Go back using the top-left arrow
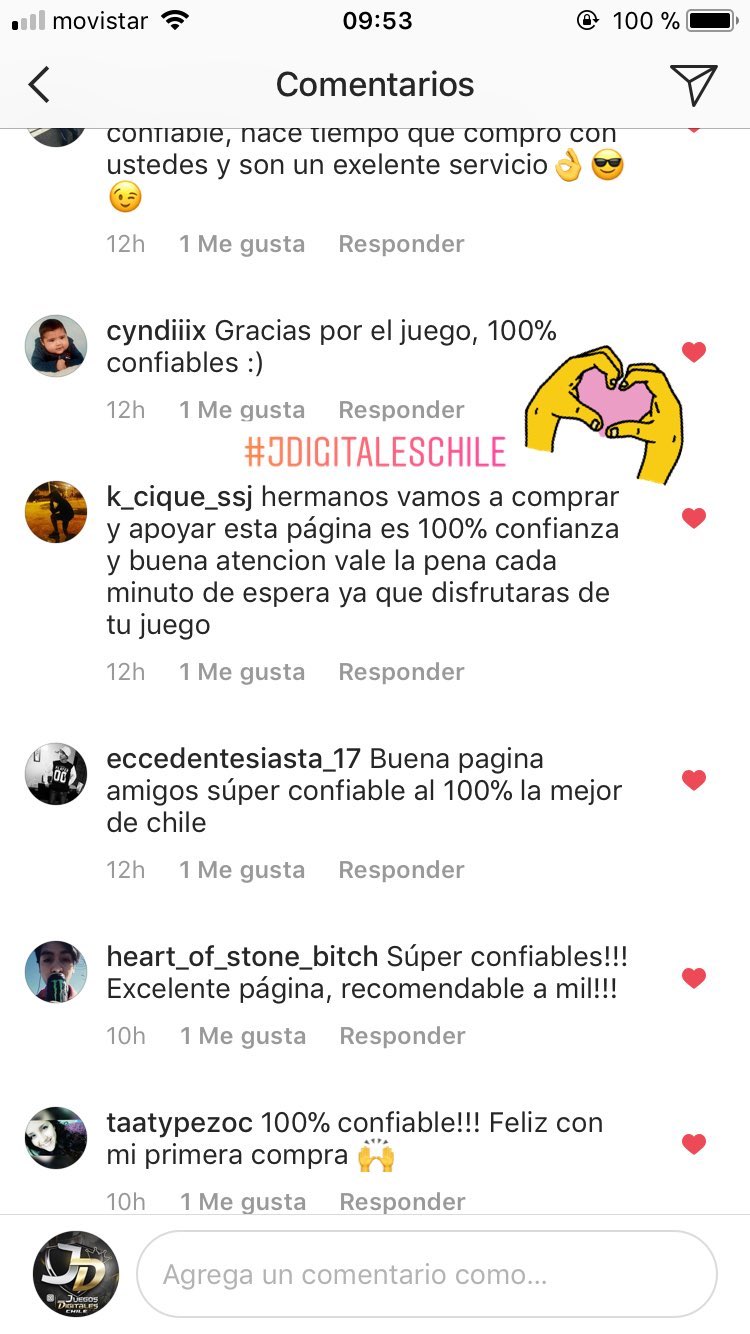 (x=39, y=85)
